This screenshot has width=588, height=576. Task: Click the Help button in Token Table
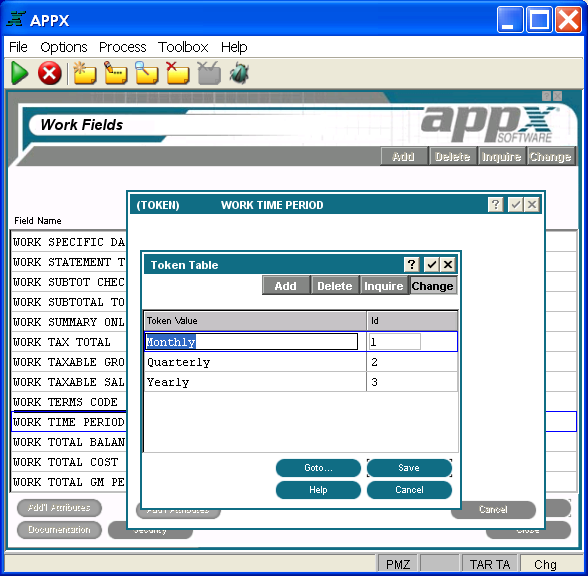[x=318, y=490]
